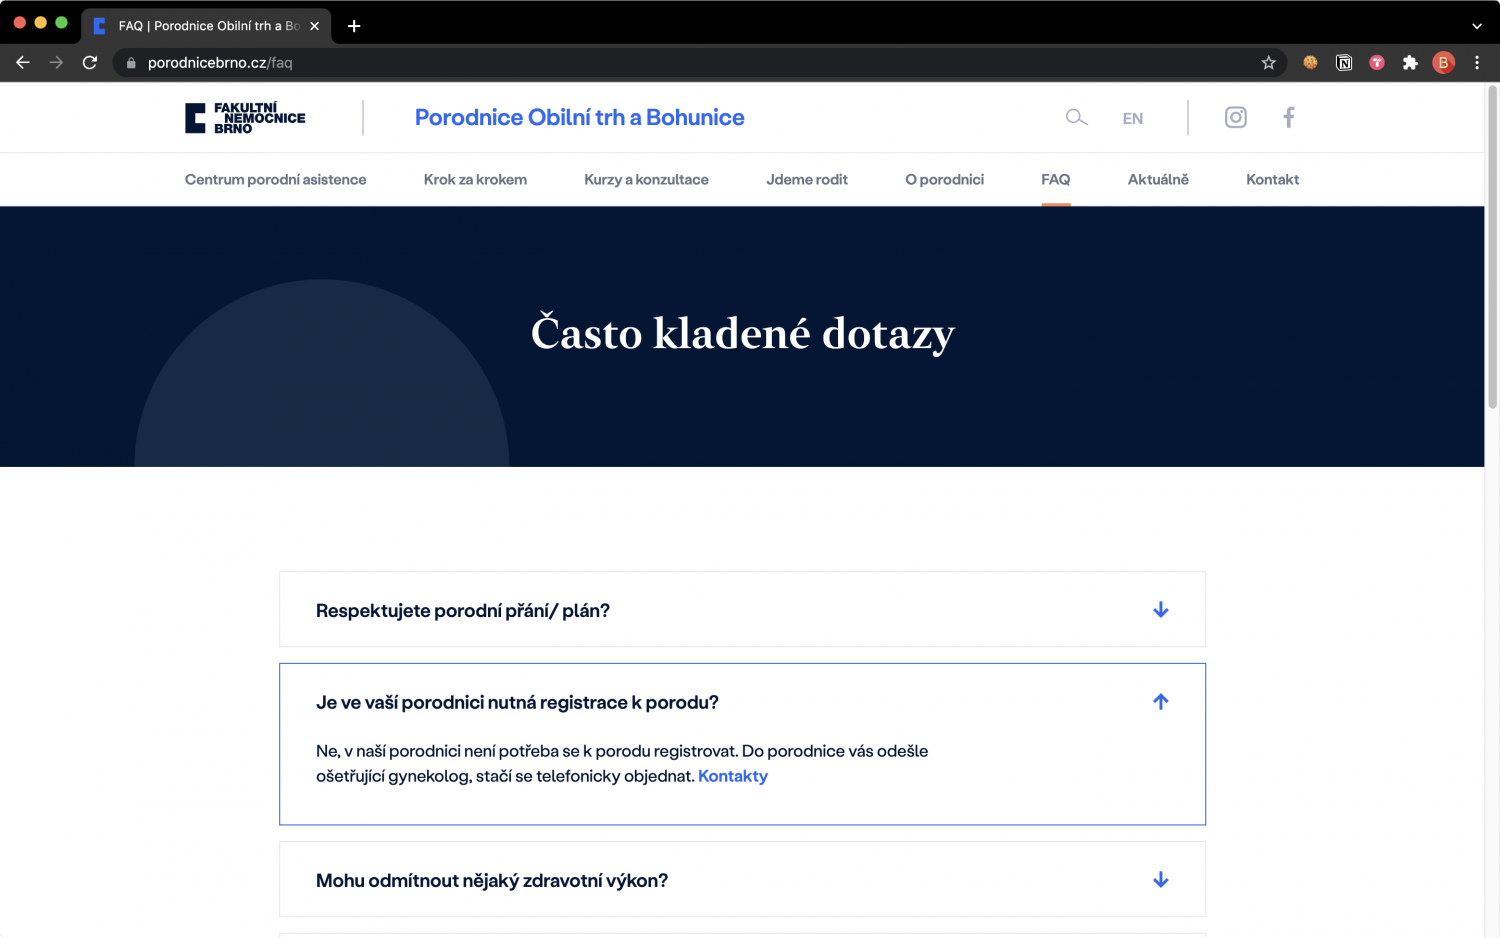Bookmark this page with the star icon
The height and width of the screenshot is (938, 1500).
coord(1268,63)
